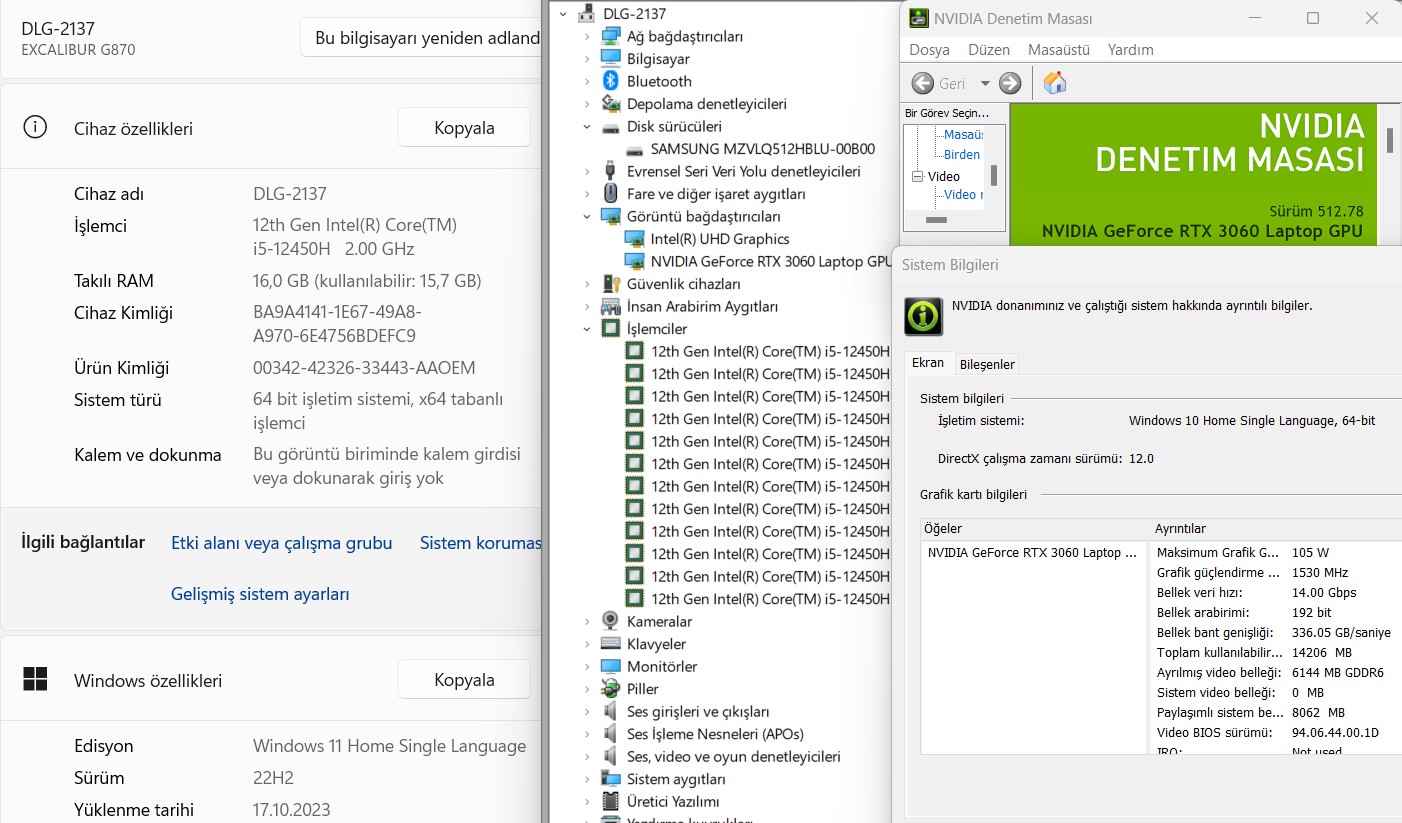Image resolution: width=1402 pixels, height=823 pixels.
Task: Click the İnsan Arabirim Aygıtları icon
Action: coord(611,306)
